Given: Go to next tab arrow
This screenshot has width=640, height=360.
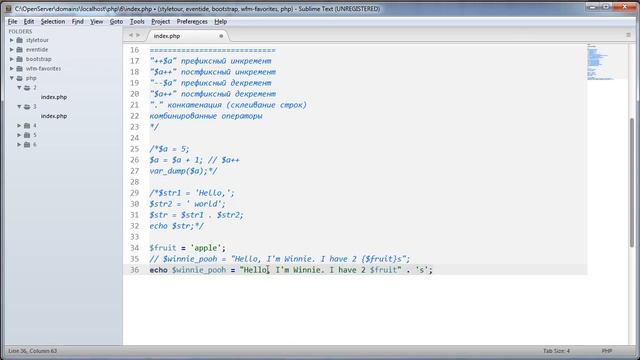Looking at the screenshot, I should (138, 36).
